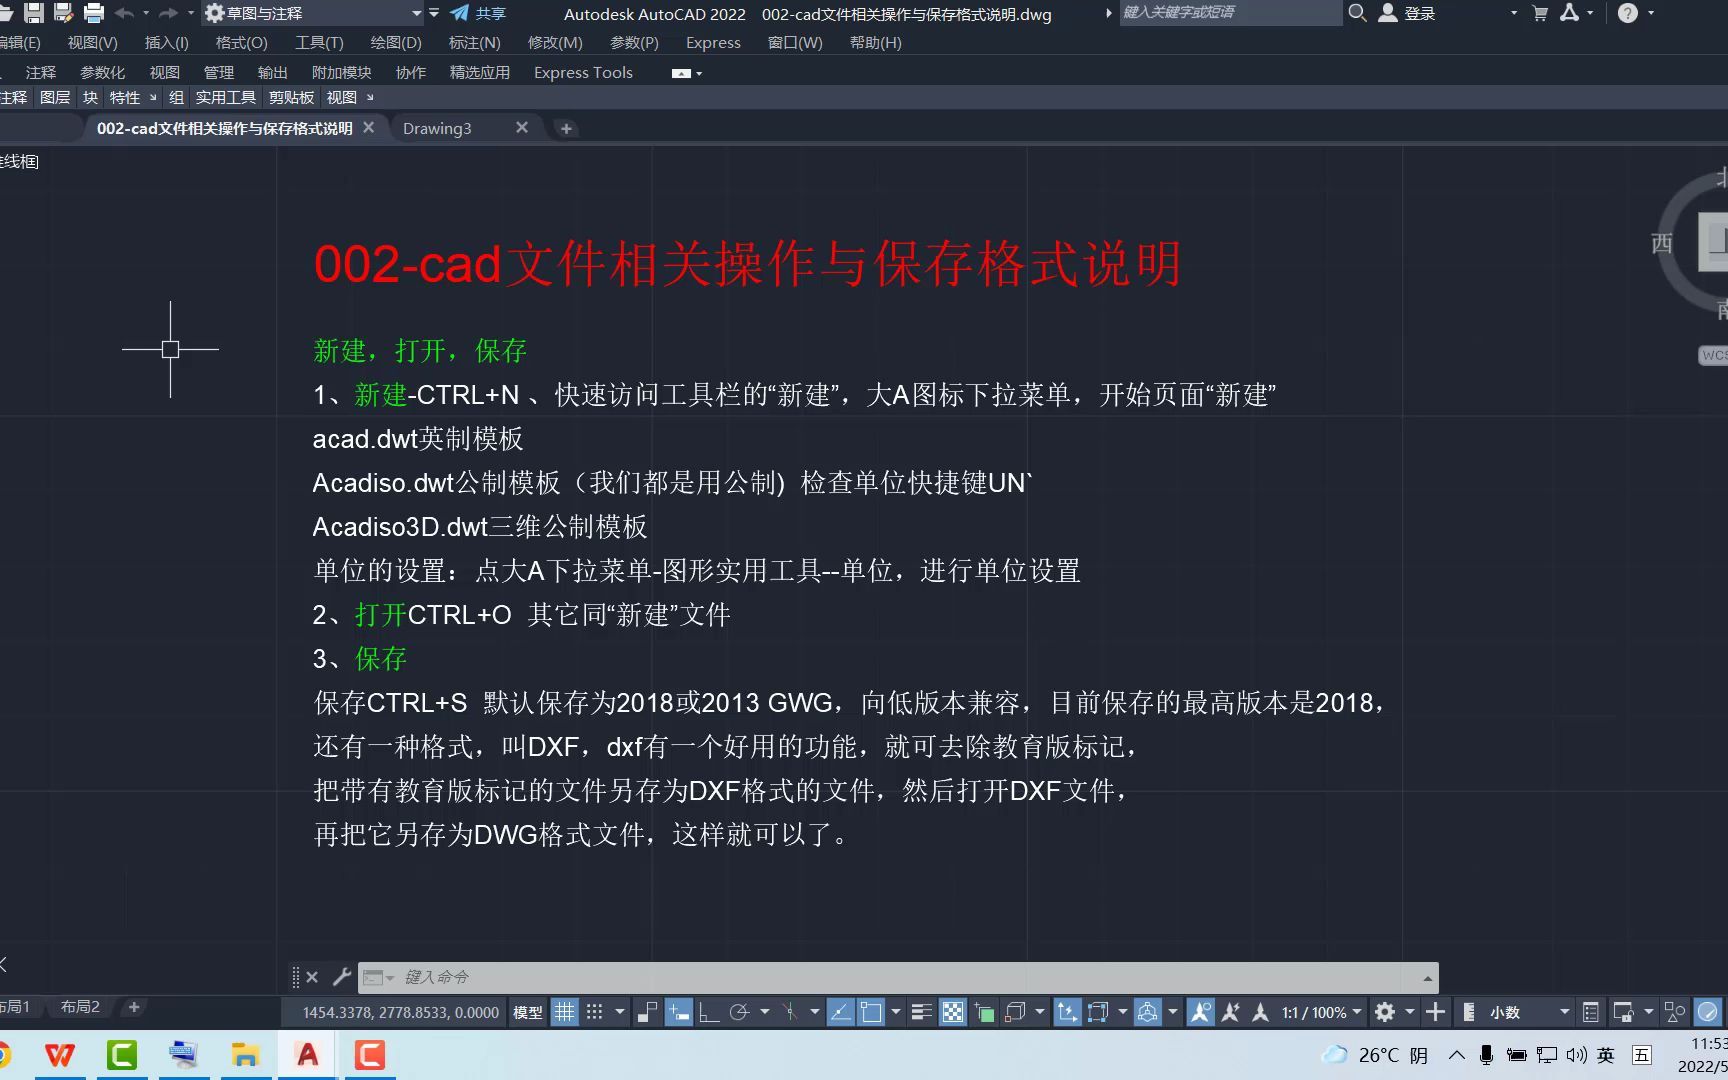Toggle Snap mode dotted grid icon
1728x1080 pixels.
pyautogui.click(x=594, y=1012)
